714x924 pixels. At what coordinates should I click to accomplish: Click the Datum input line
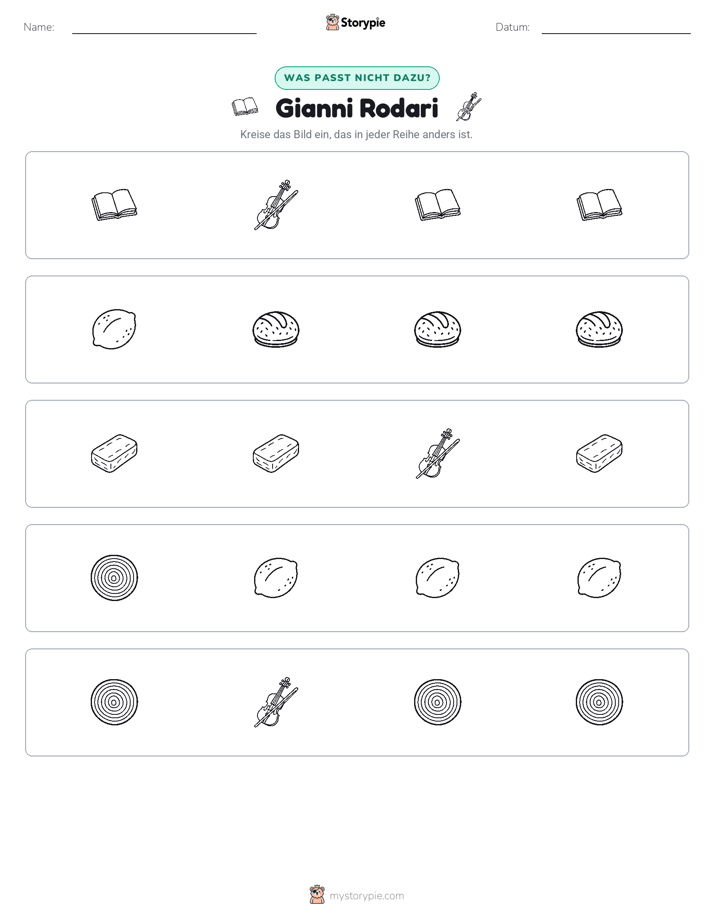(616, 28)
